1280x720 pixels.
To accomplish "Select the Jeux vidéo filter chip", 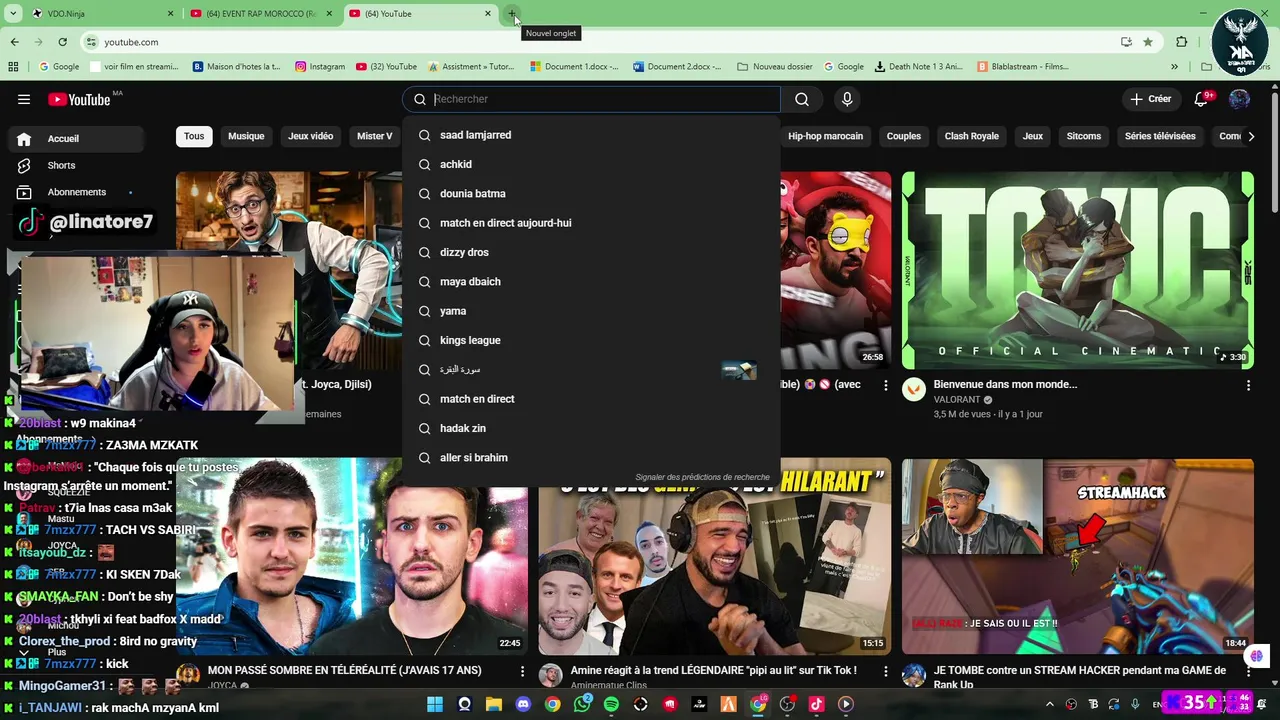I will tap(310, 136).
